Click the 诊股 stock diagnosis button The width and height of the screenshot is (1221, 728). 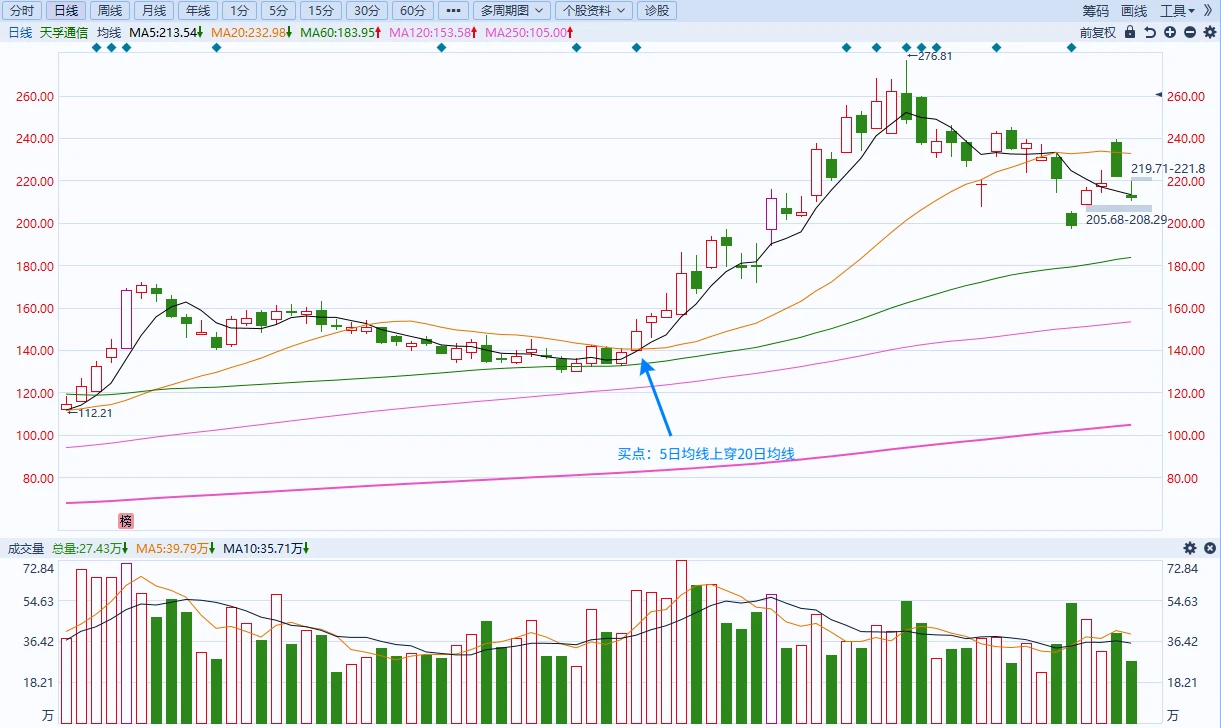point(658,11)
